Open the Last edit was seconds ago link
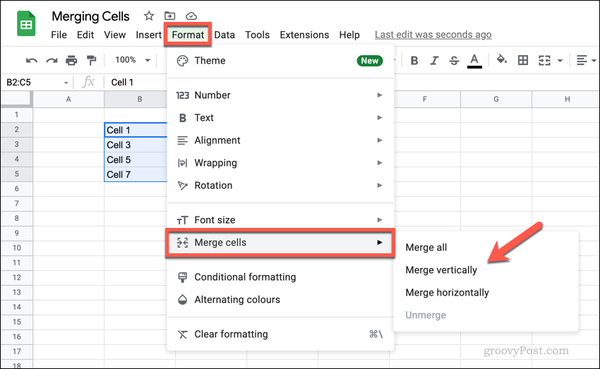The height and width of the screenshot is (369, 600). point(433,35)
